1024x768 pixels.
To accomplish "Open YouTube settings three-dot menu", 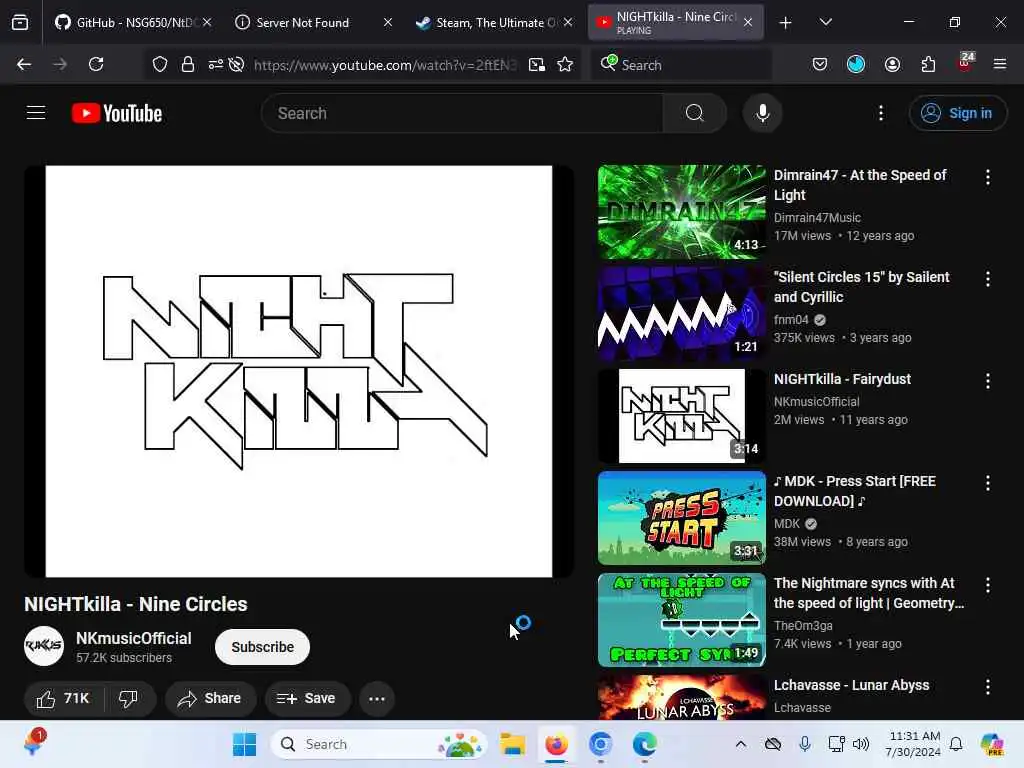I will point(881,113).
